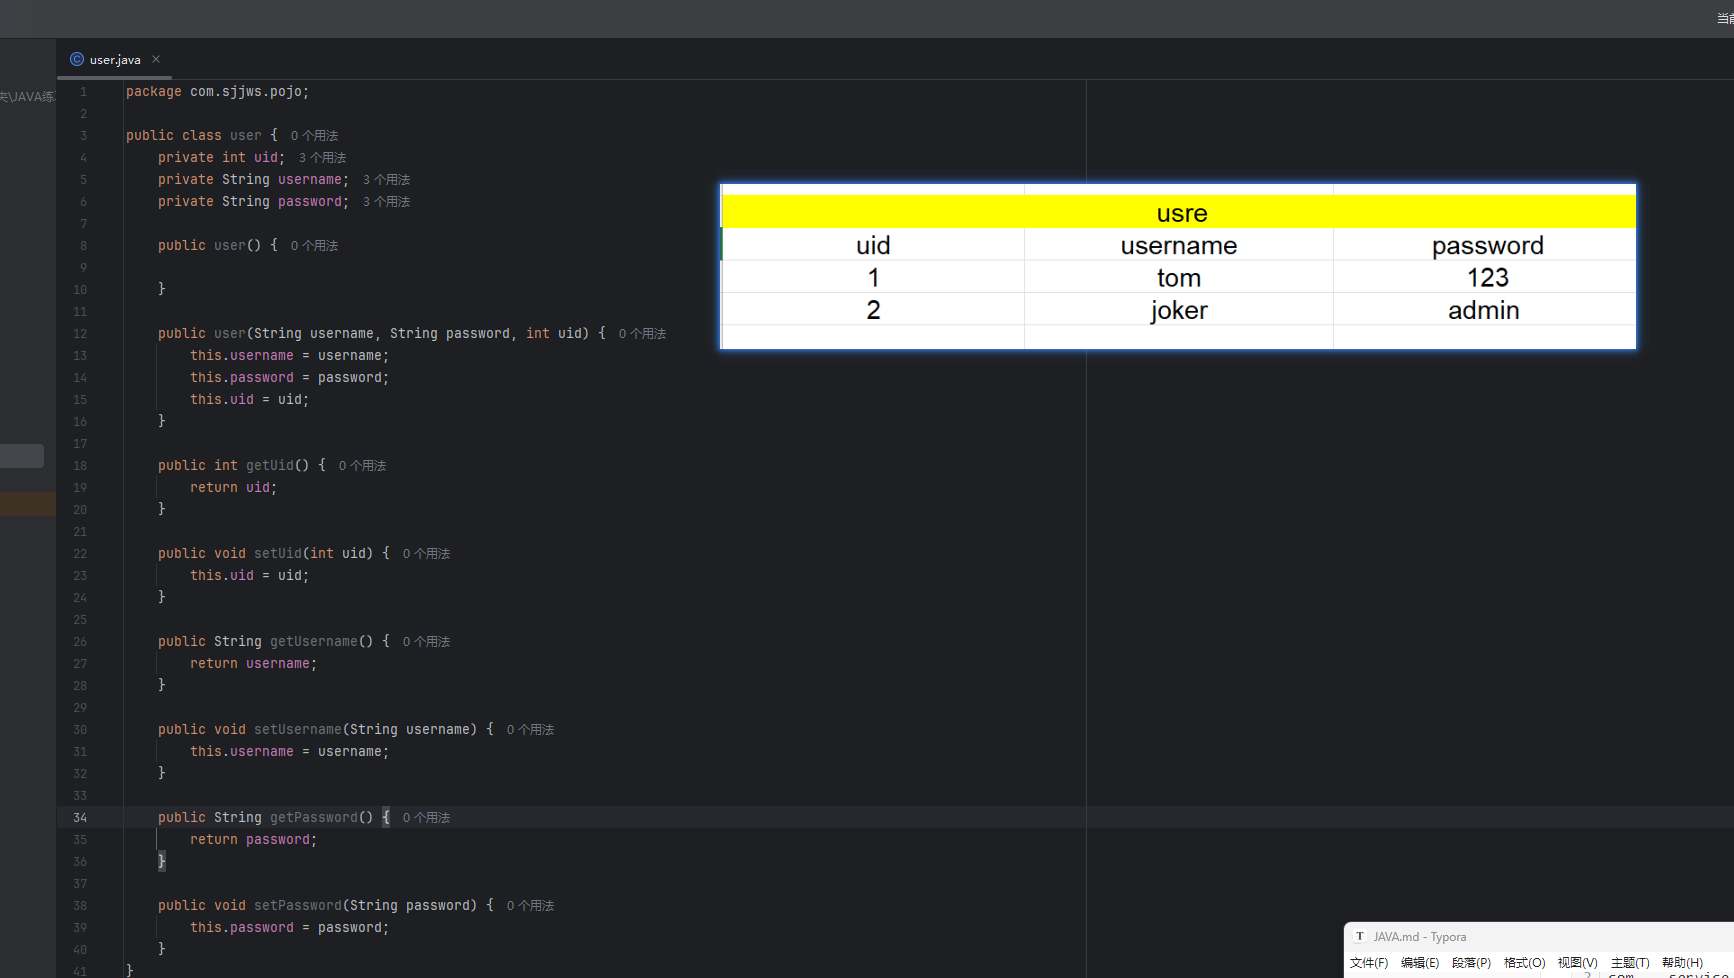Select the user.java tab label
Screen dimensions: 1734x978
click(x=115, y=60)
